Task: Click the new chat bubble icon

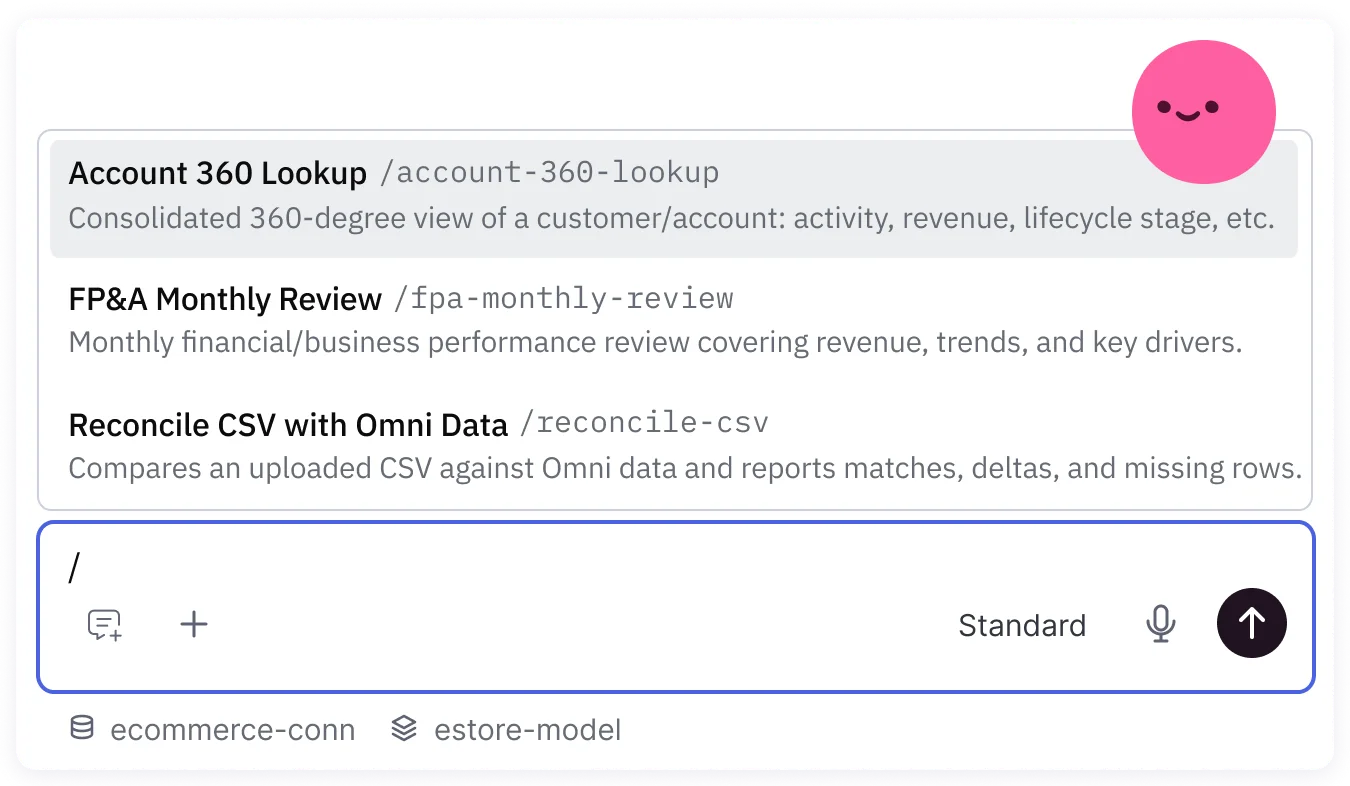Action: [104, 625]
